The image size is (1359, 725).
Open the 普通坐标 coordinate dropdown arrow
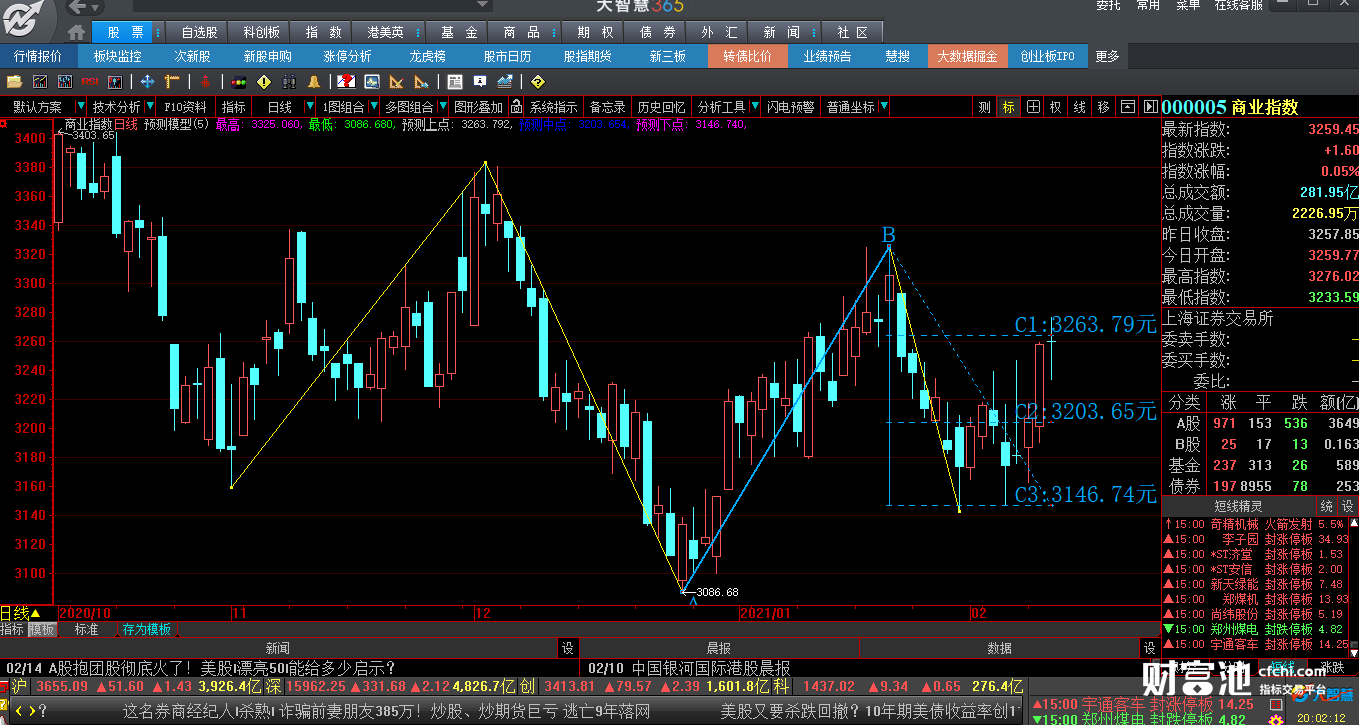pos(884,106)
